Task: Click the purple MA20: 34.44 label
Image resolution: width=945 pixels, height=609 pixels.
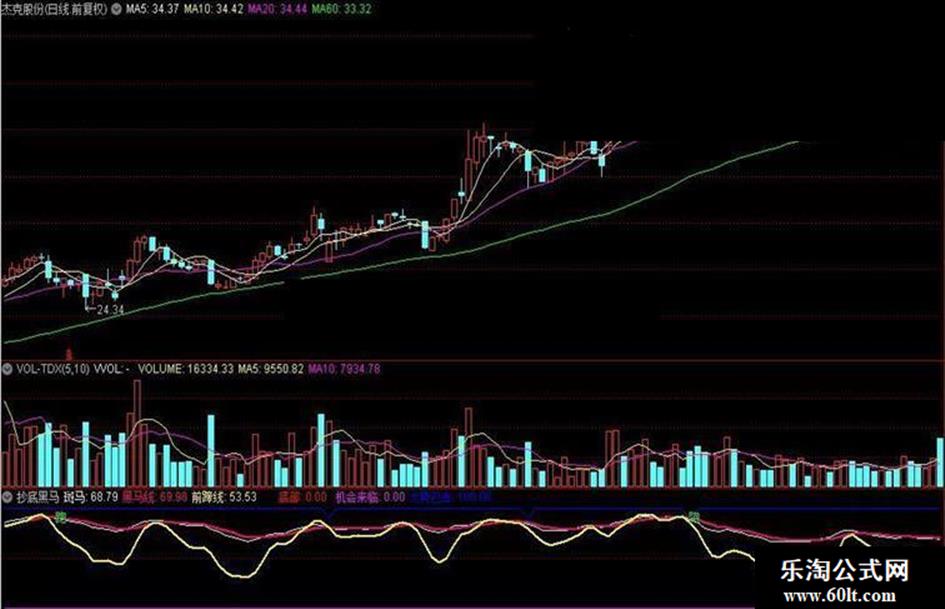Action: 277,9
